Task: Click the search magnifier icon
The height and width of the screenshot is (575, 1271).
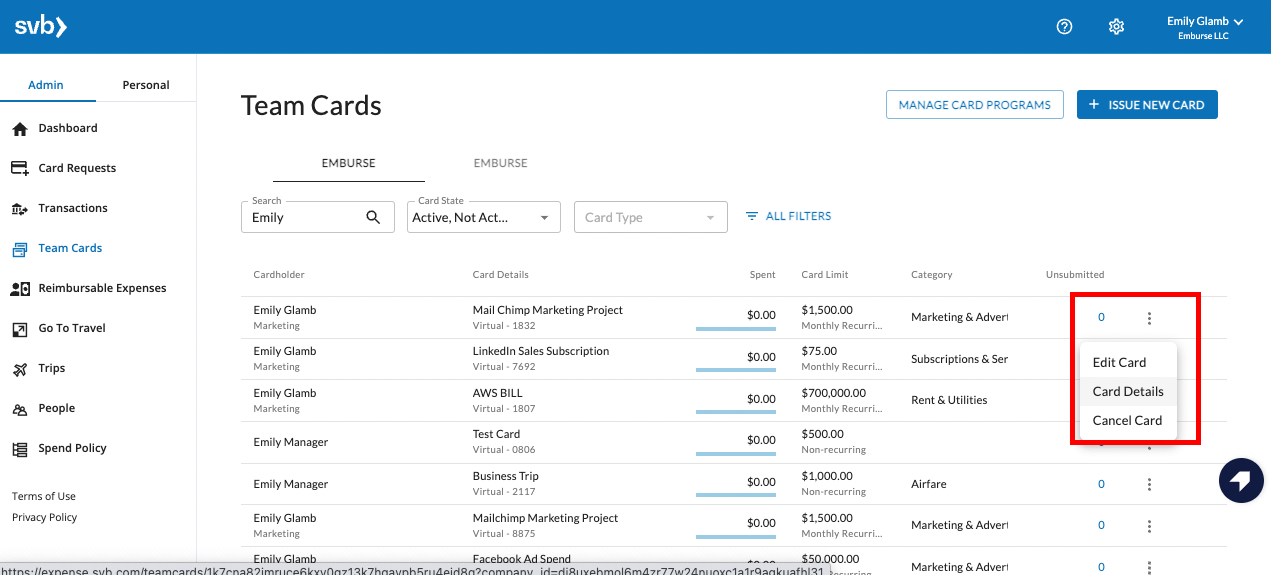Action: [x=373, y=217]
